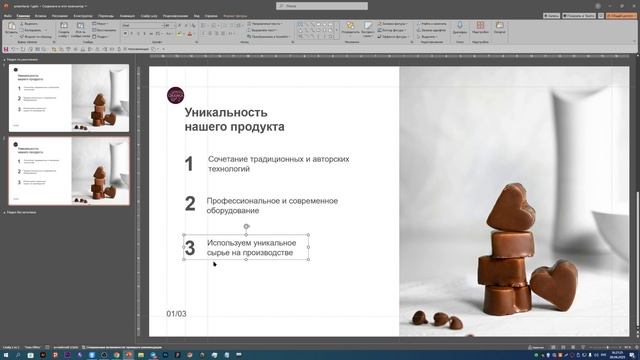Click the Align Text (Выровнять текст) icon
640x360 pixels.
249,30
